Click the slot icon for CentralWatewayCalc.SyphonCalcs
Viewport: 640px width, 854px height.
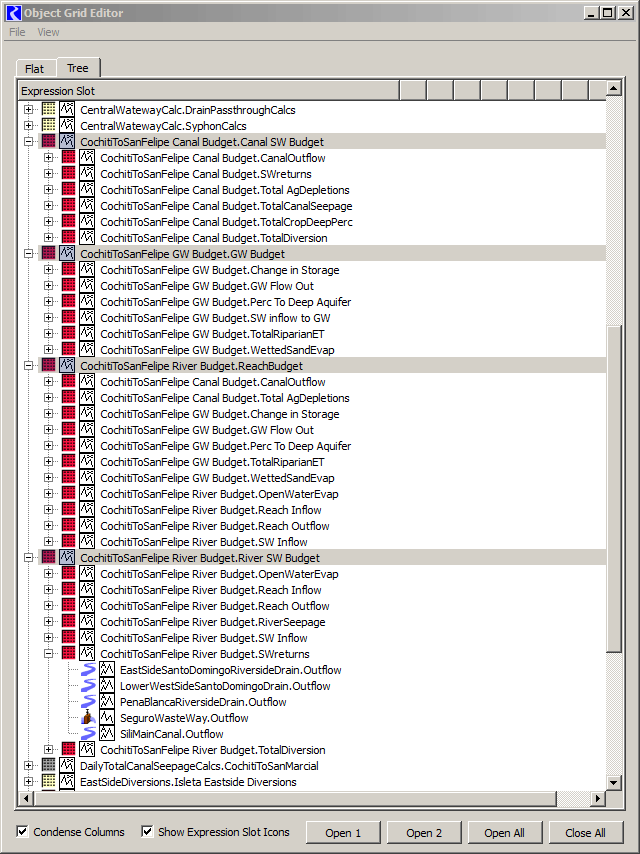tap(66, 126)
